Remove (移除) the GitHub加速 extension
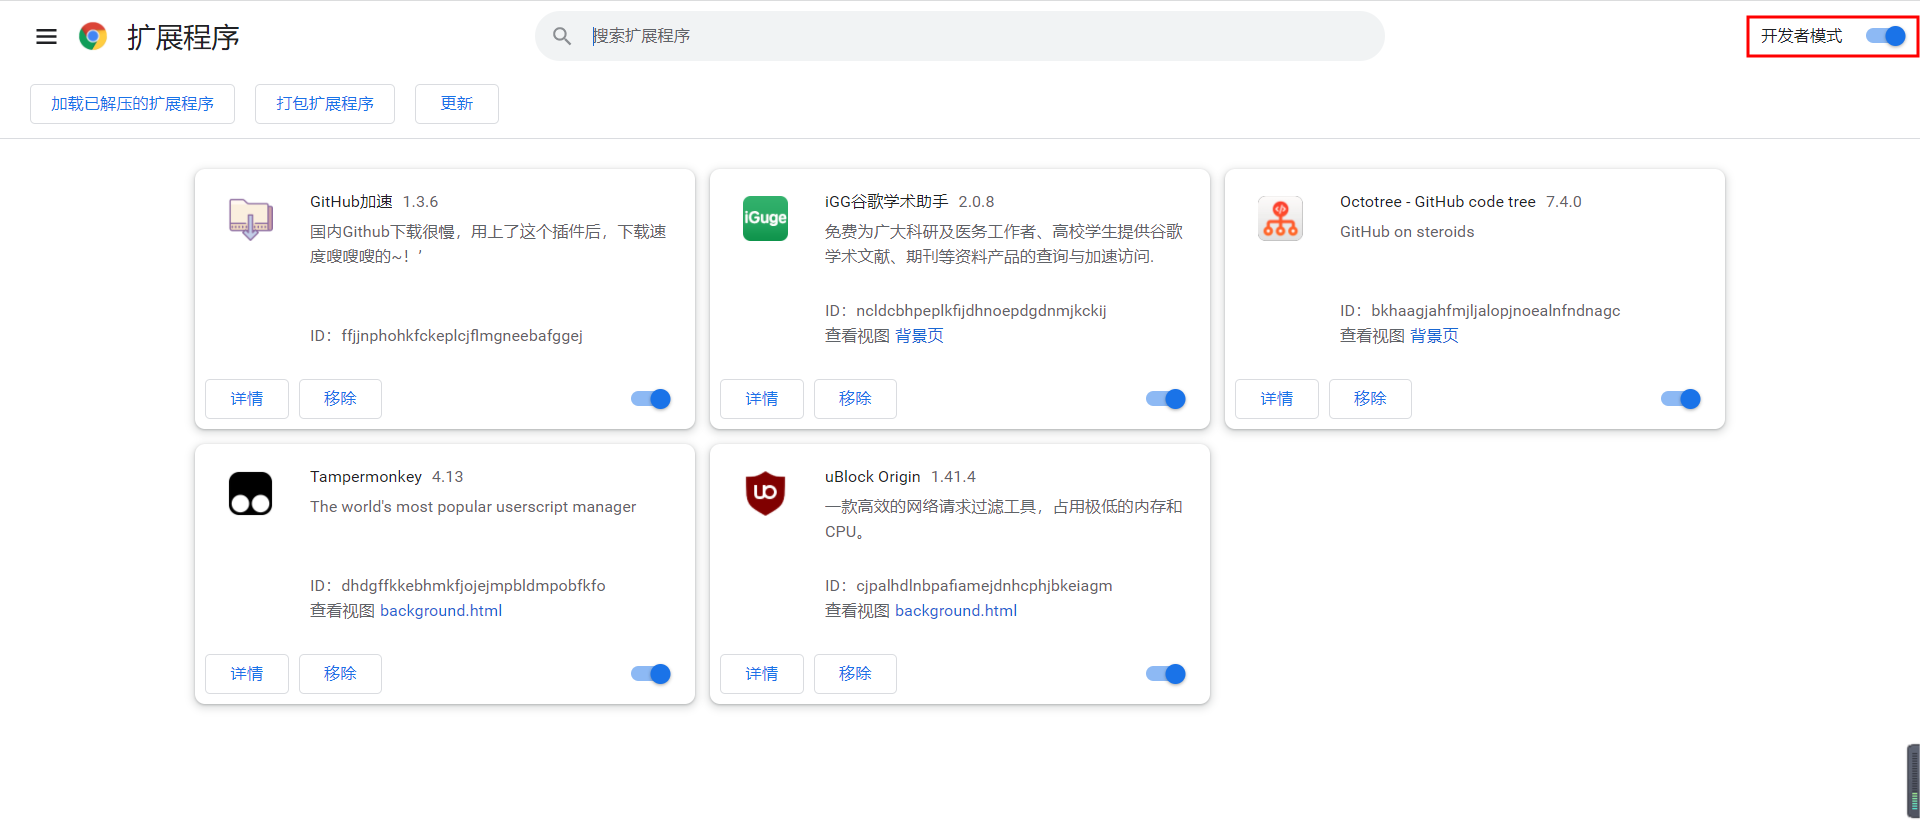The height and width of the screenshot is (832, 1920). coord(340,399)
